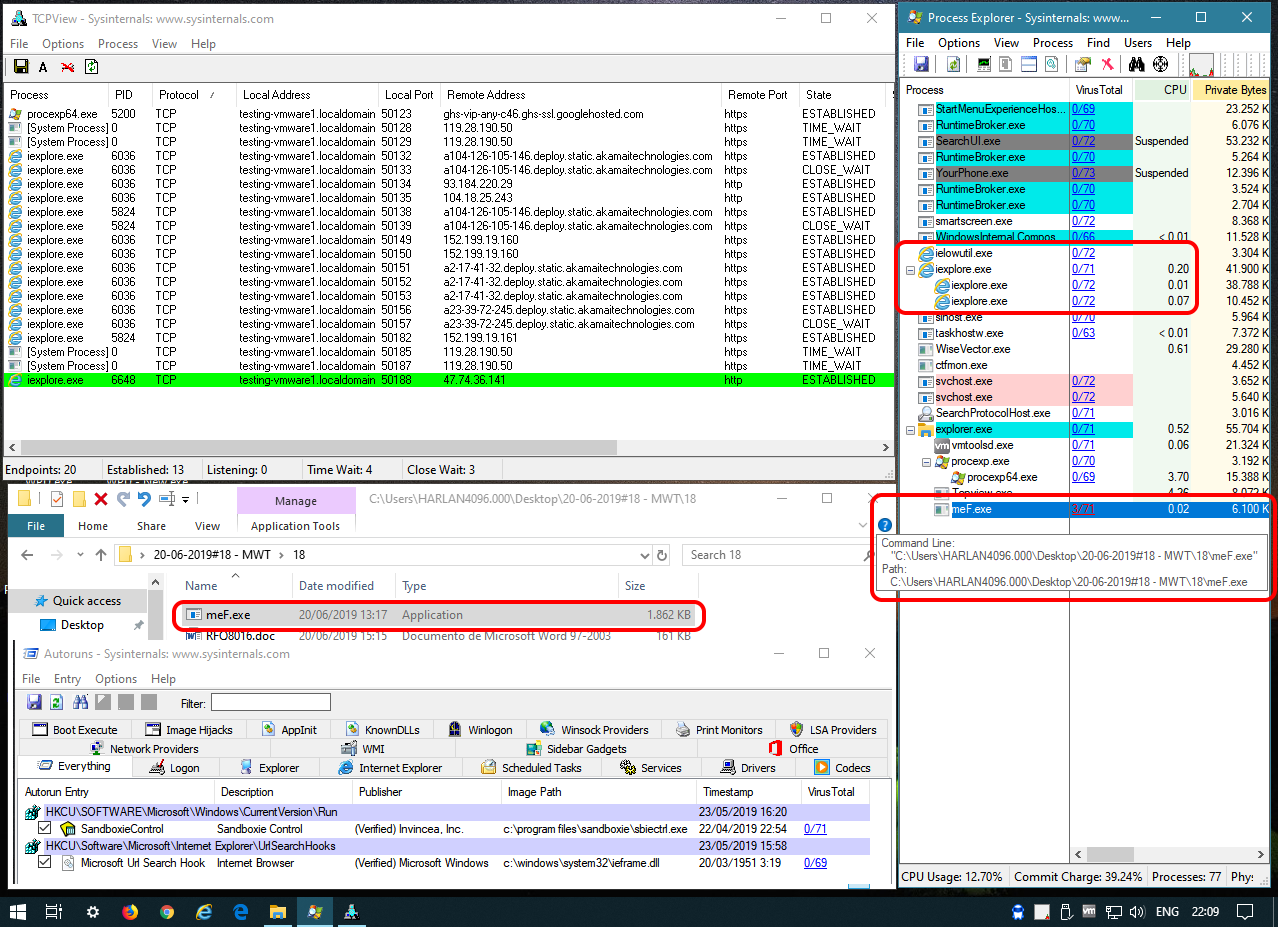Uncheck the Microsoft Url Search Hook entry
The height and width of the screenshot is (927, 1278).
point(44,863)
